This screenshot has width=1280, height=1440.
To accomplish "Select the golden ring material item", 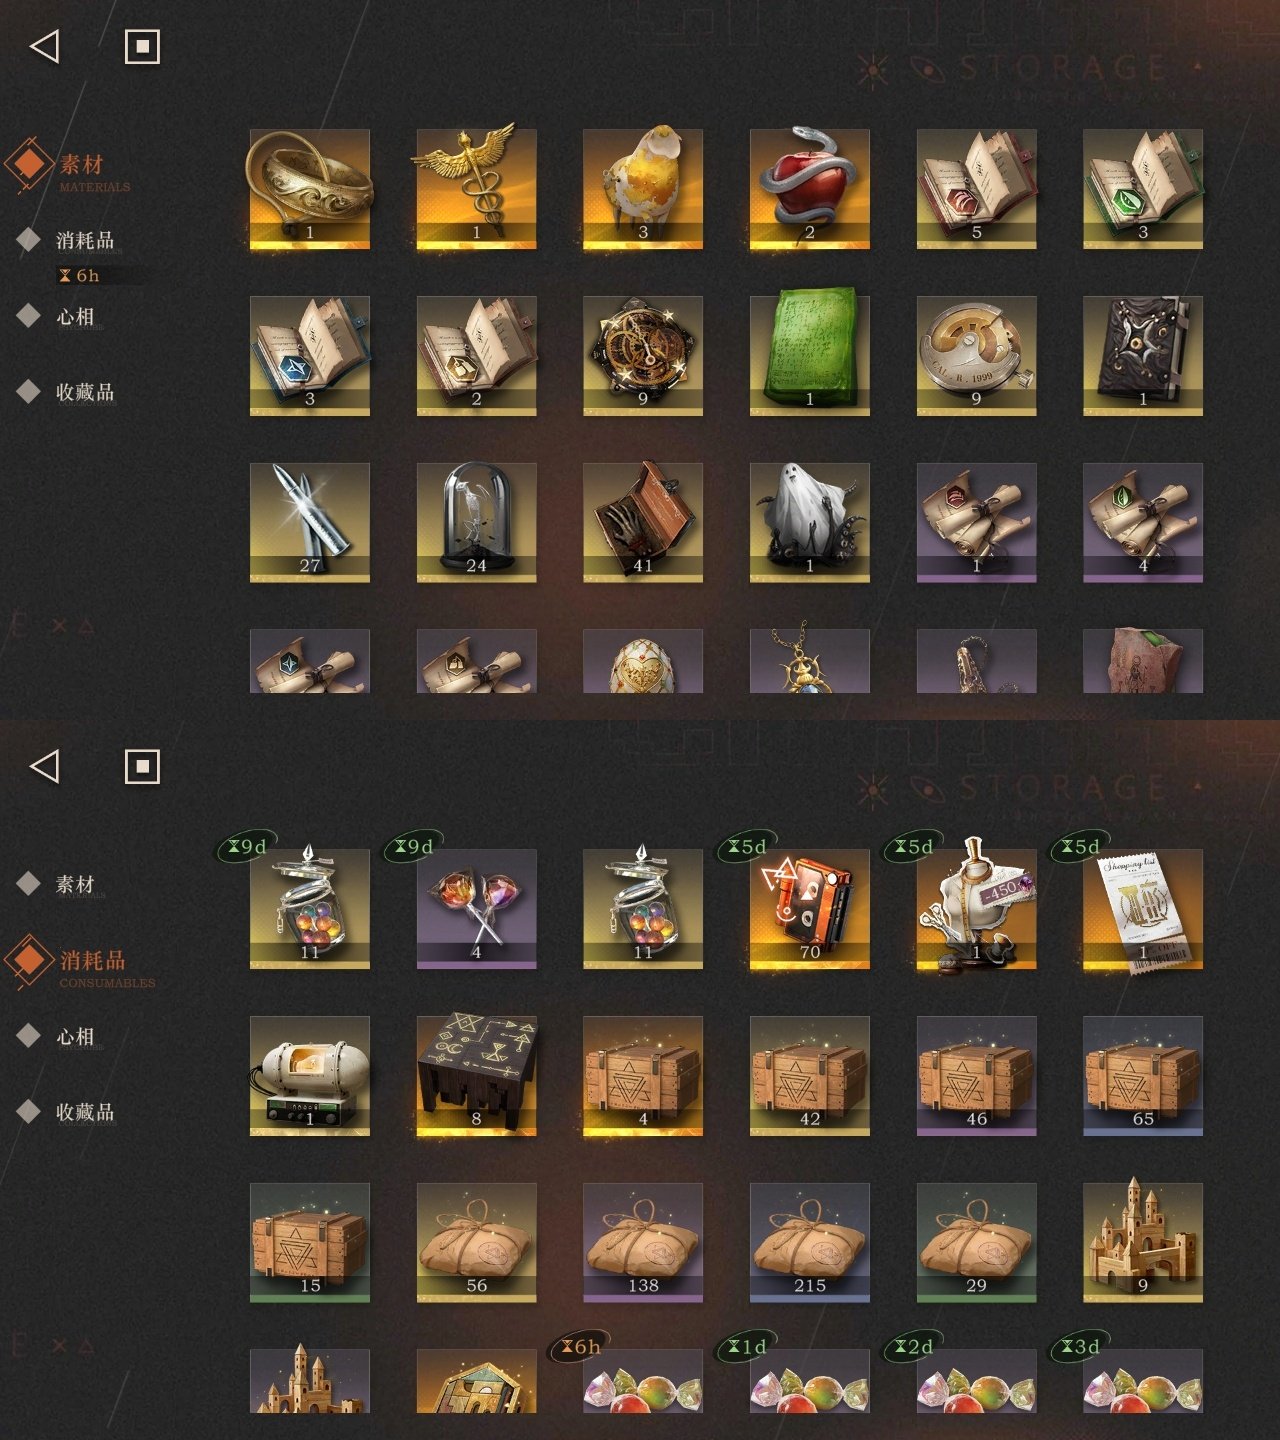I will (x=310, y=189).
